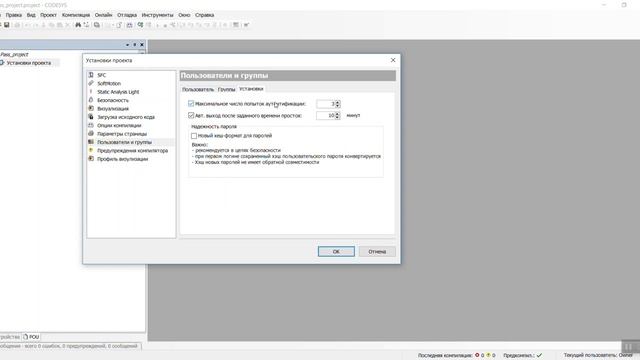Screen dimensions: 640x360
Task: Select the Профиль визуализации icon
Action: point(91,159)
